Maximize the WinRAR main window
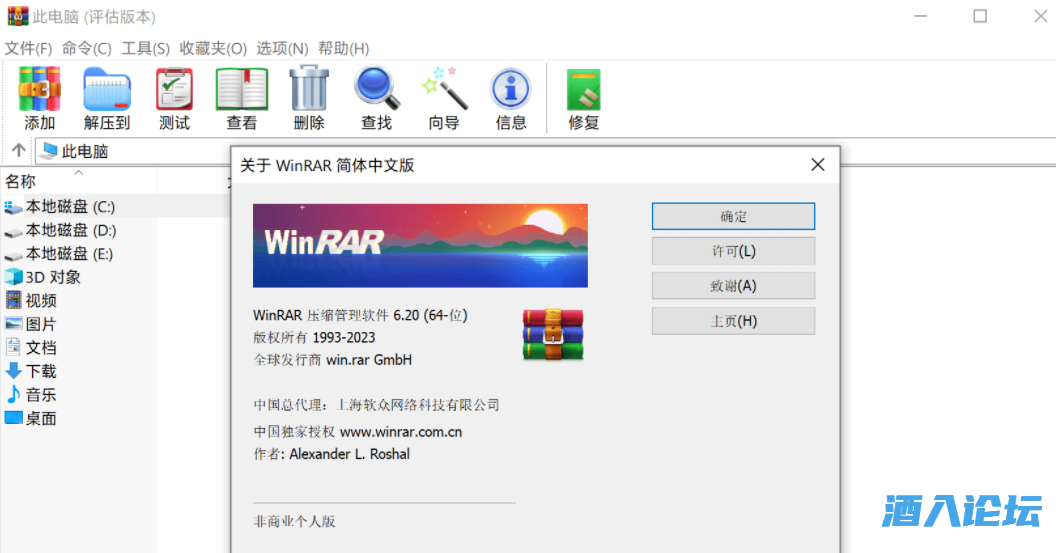This screenshot has width=1056, height=553. pos(980,15)
